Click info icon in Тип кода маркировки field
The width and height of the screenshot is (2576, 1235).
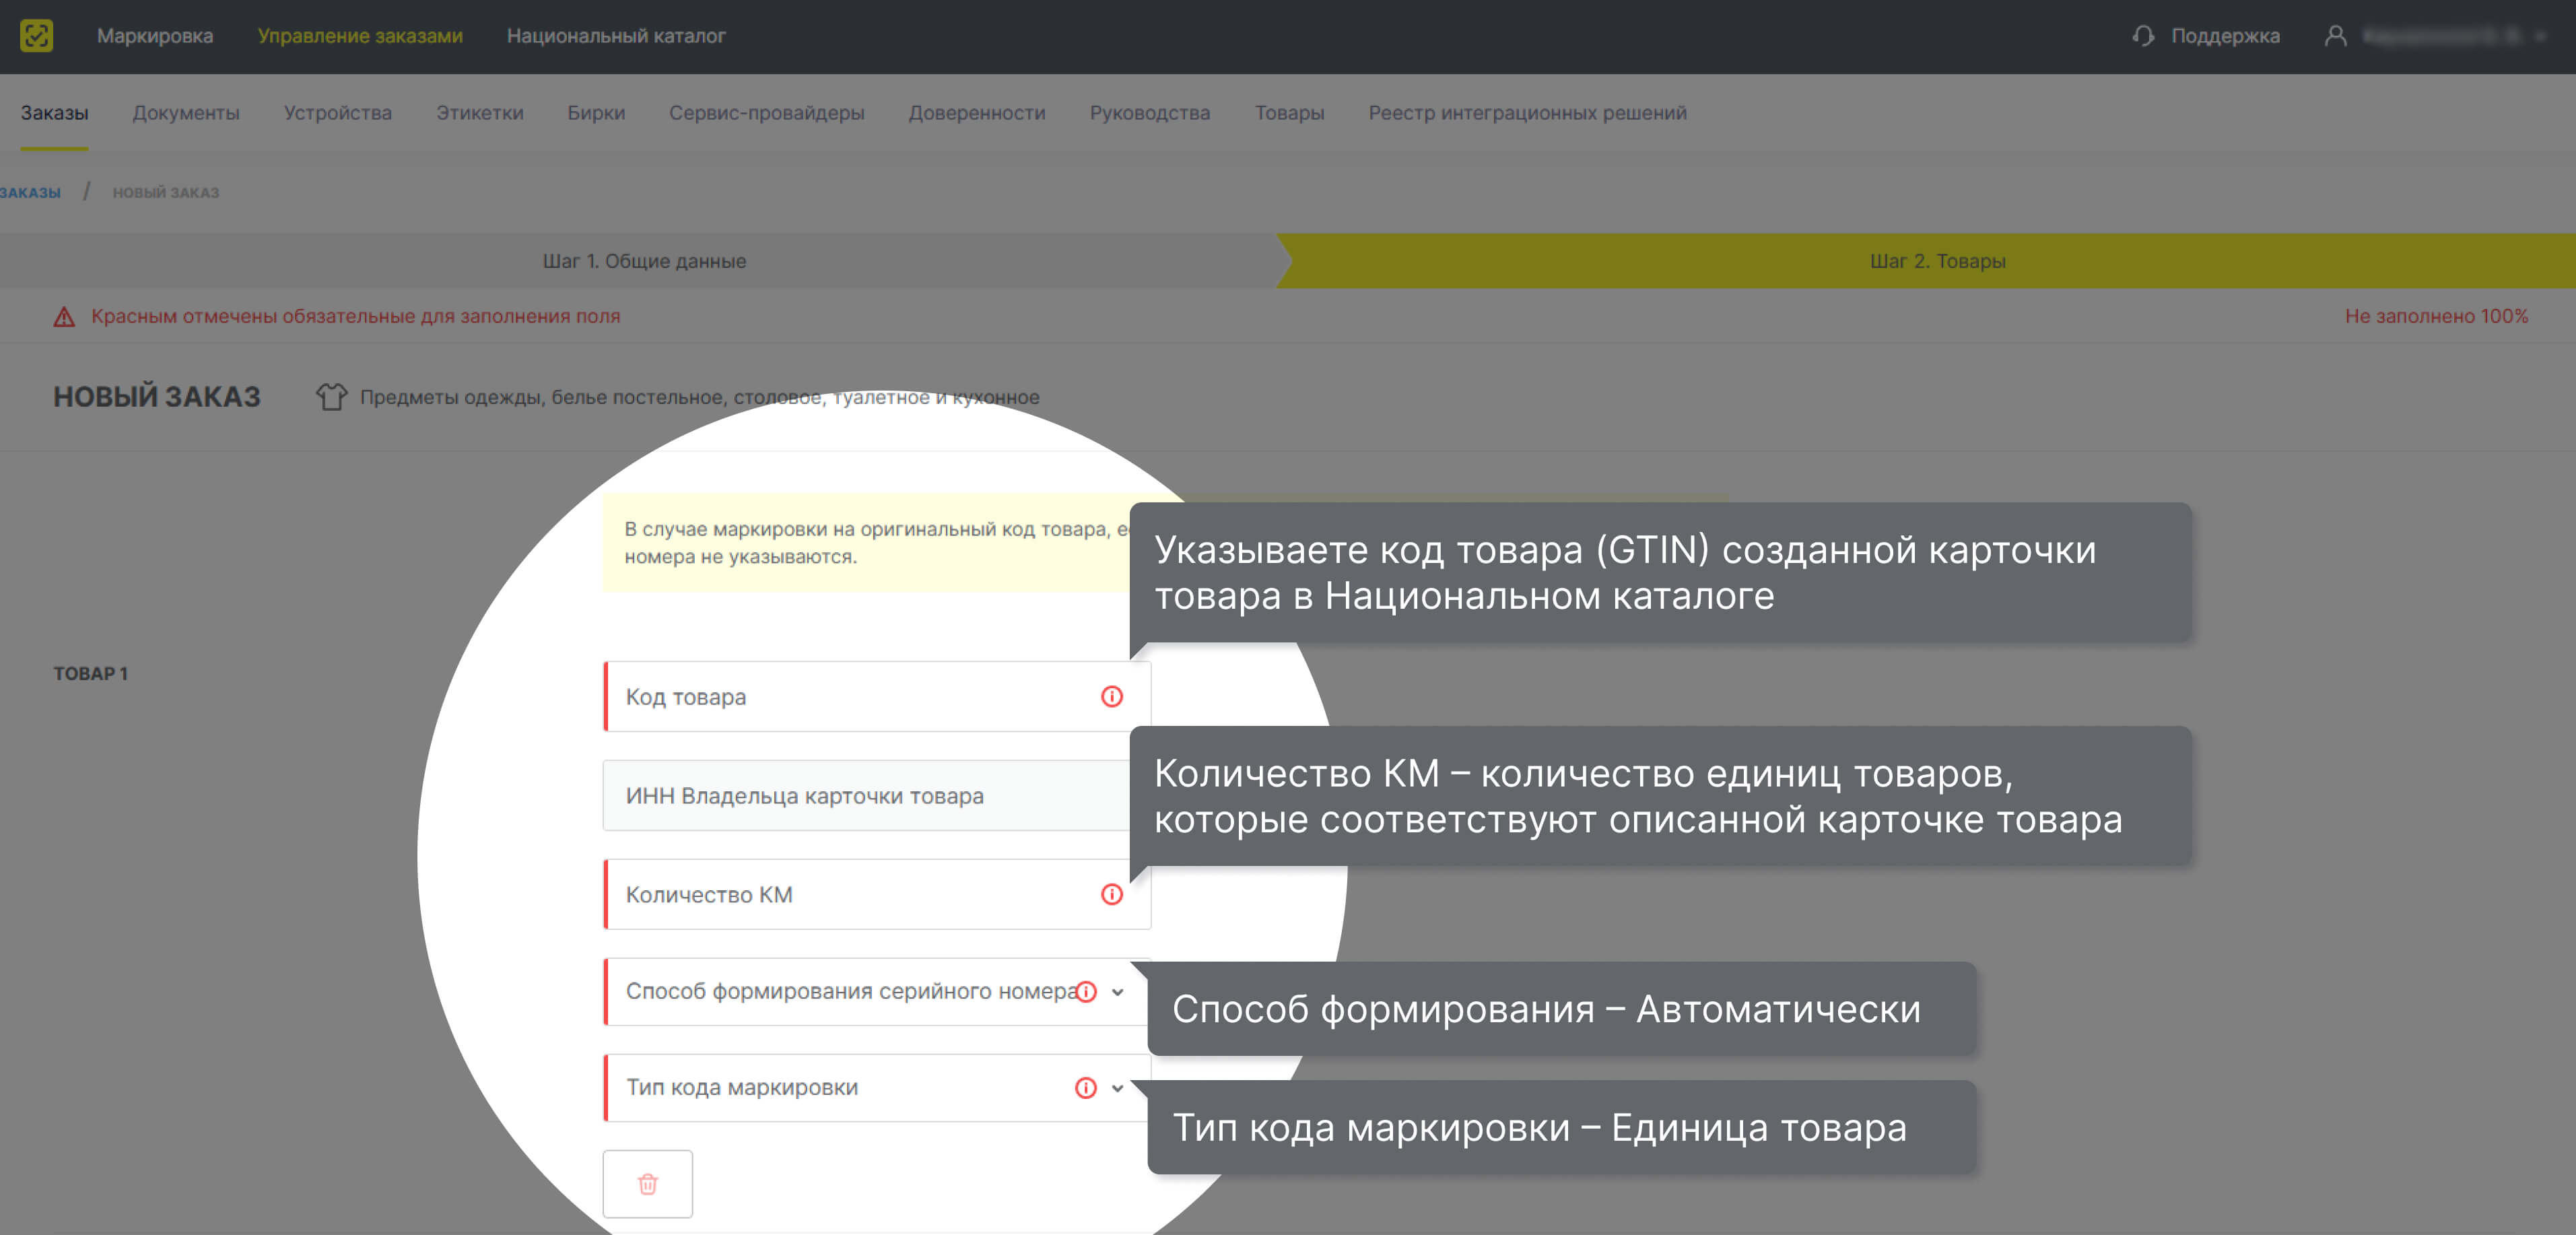1085,1088
